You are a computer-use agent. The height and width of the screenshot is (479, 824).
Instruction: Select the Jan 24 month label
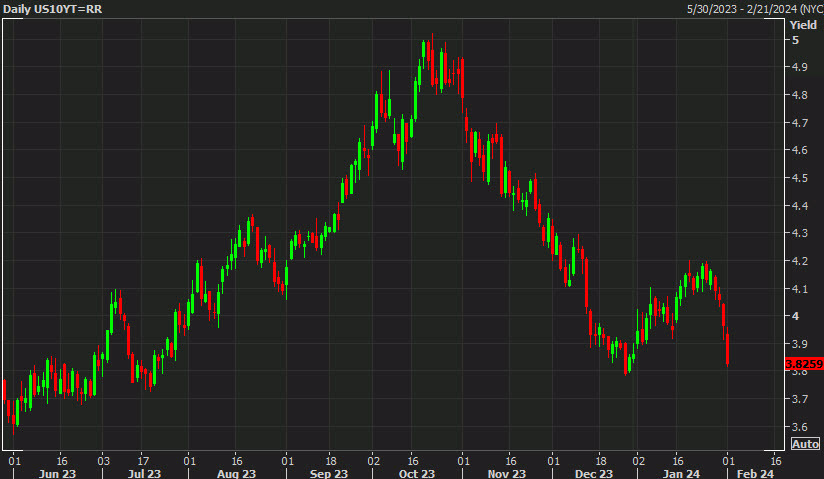click(x=681, y=473)
